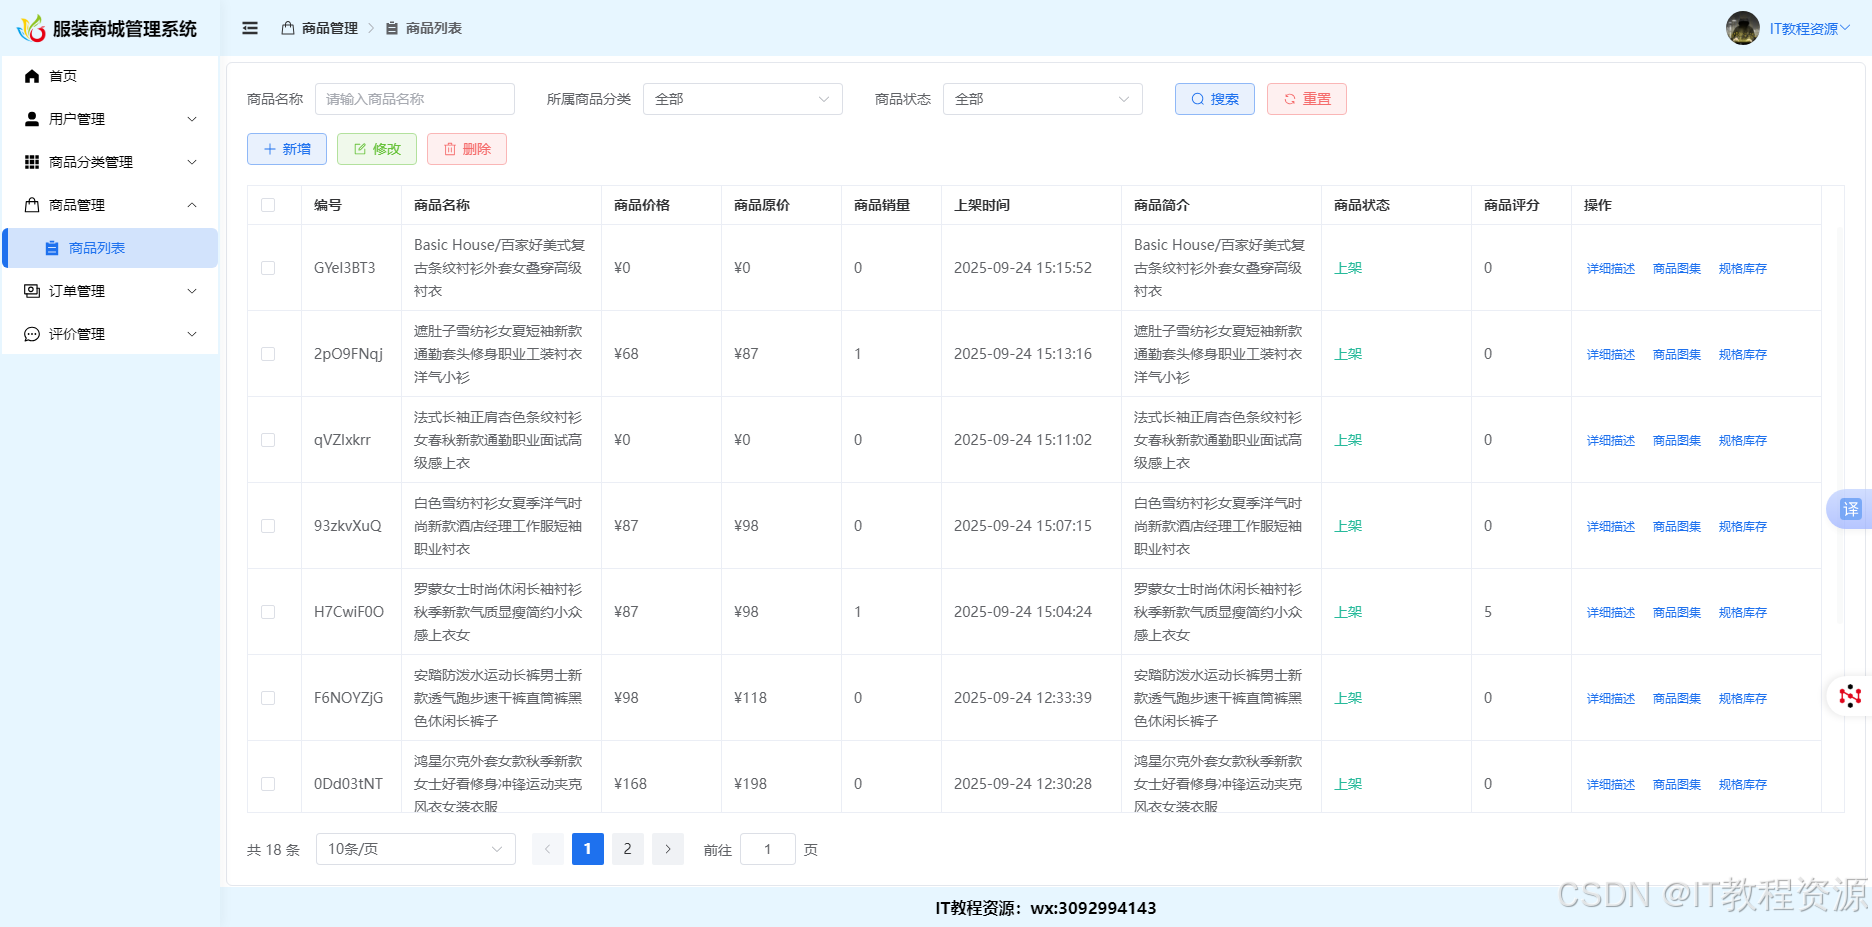1872x927 pixels.
Task: Expand the 评价管理 sidebar menu
Action: [x=110, y=334]
